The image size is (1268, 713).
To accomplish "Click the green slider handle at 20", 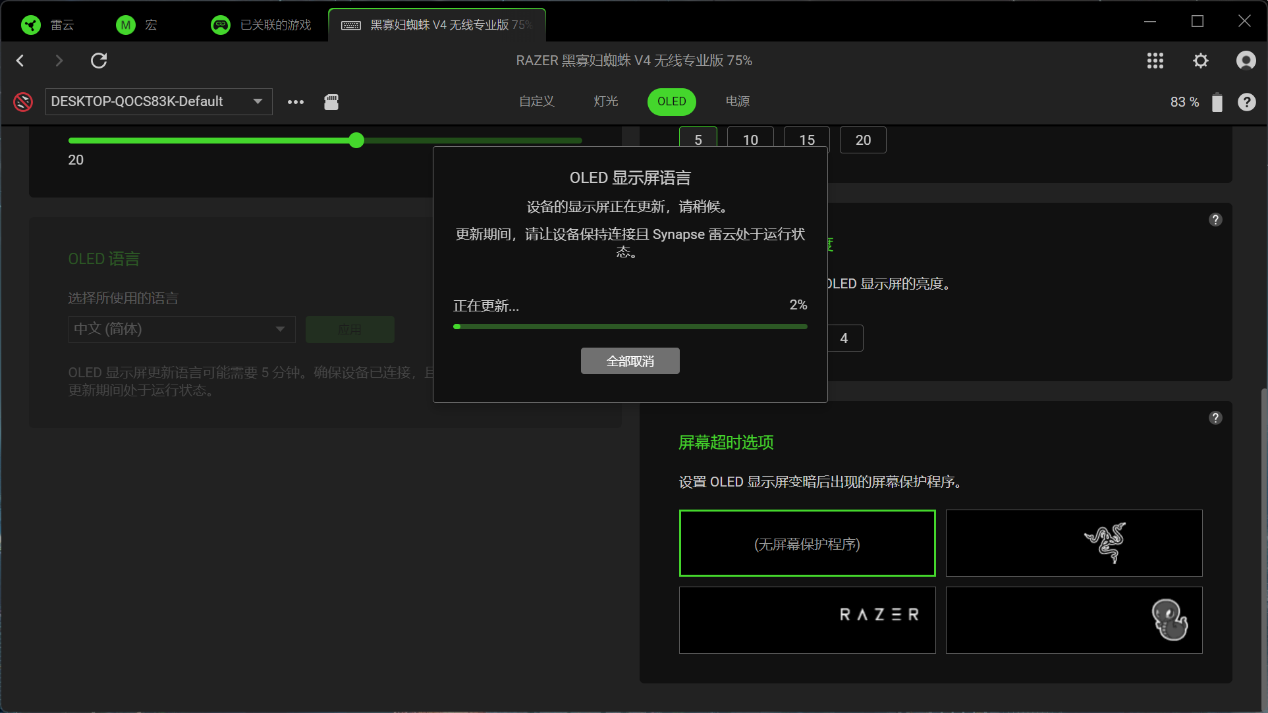I will click(356, 140).
